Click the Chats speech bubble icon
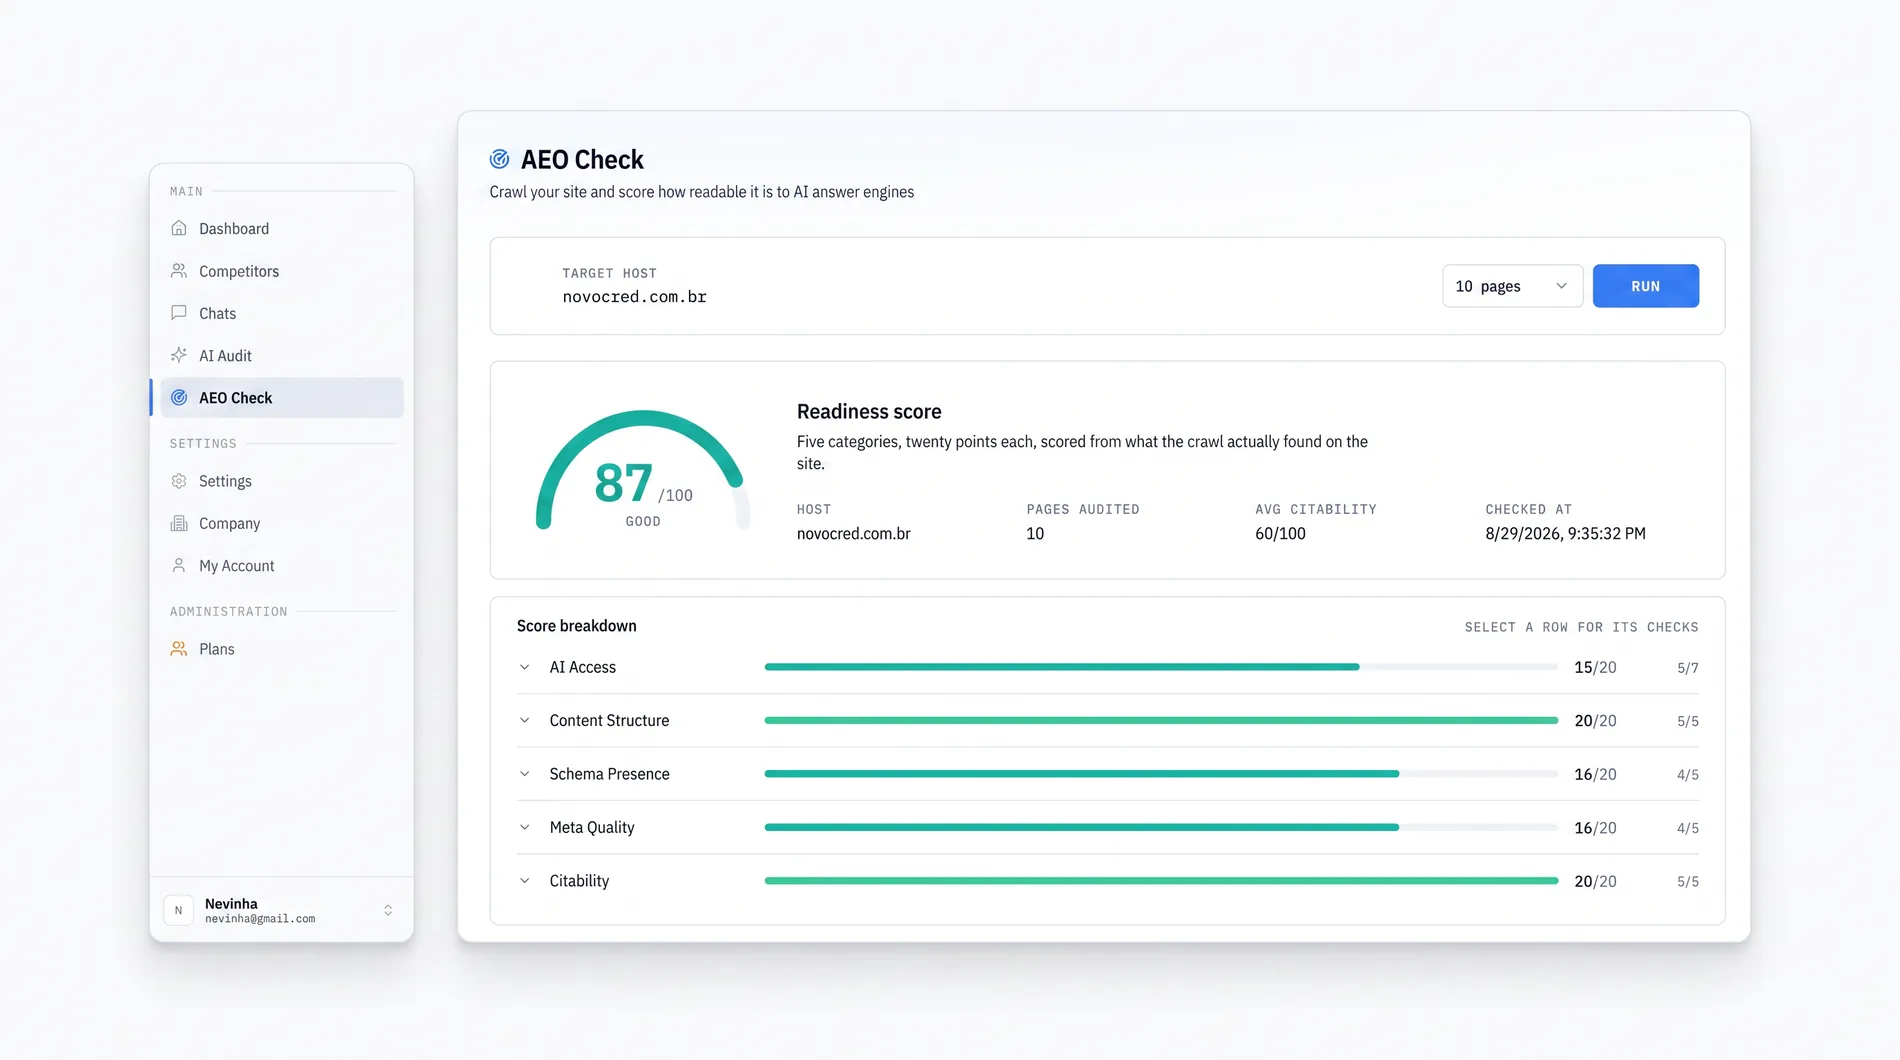 [x=179, y=313]
